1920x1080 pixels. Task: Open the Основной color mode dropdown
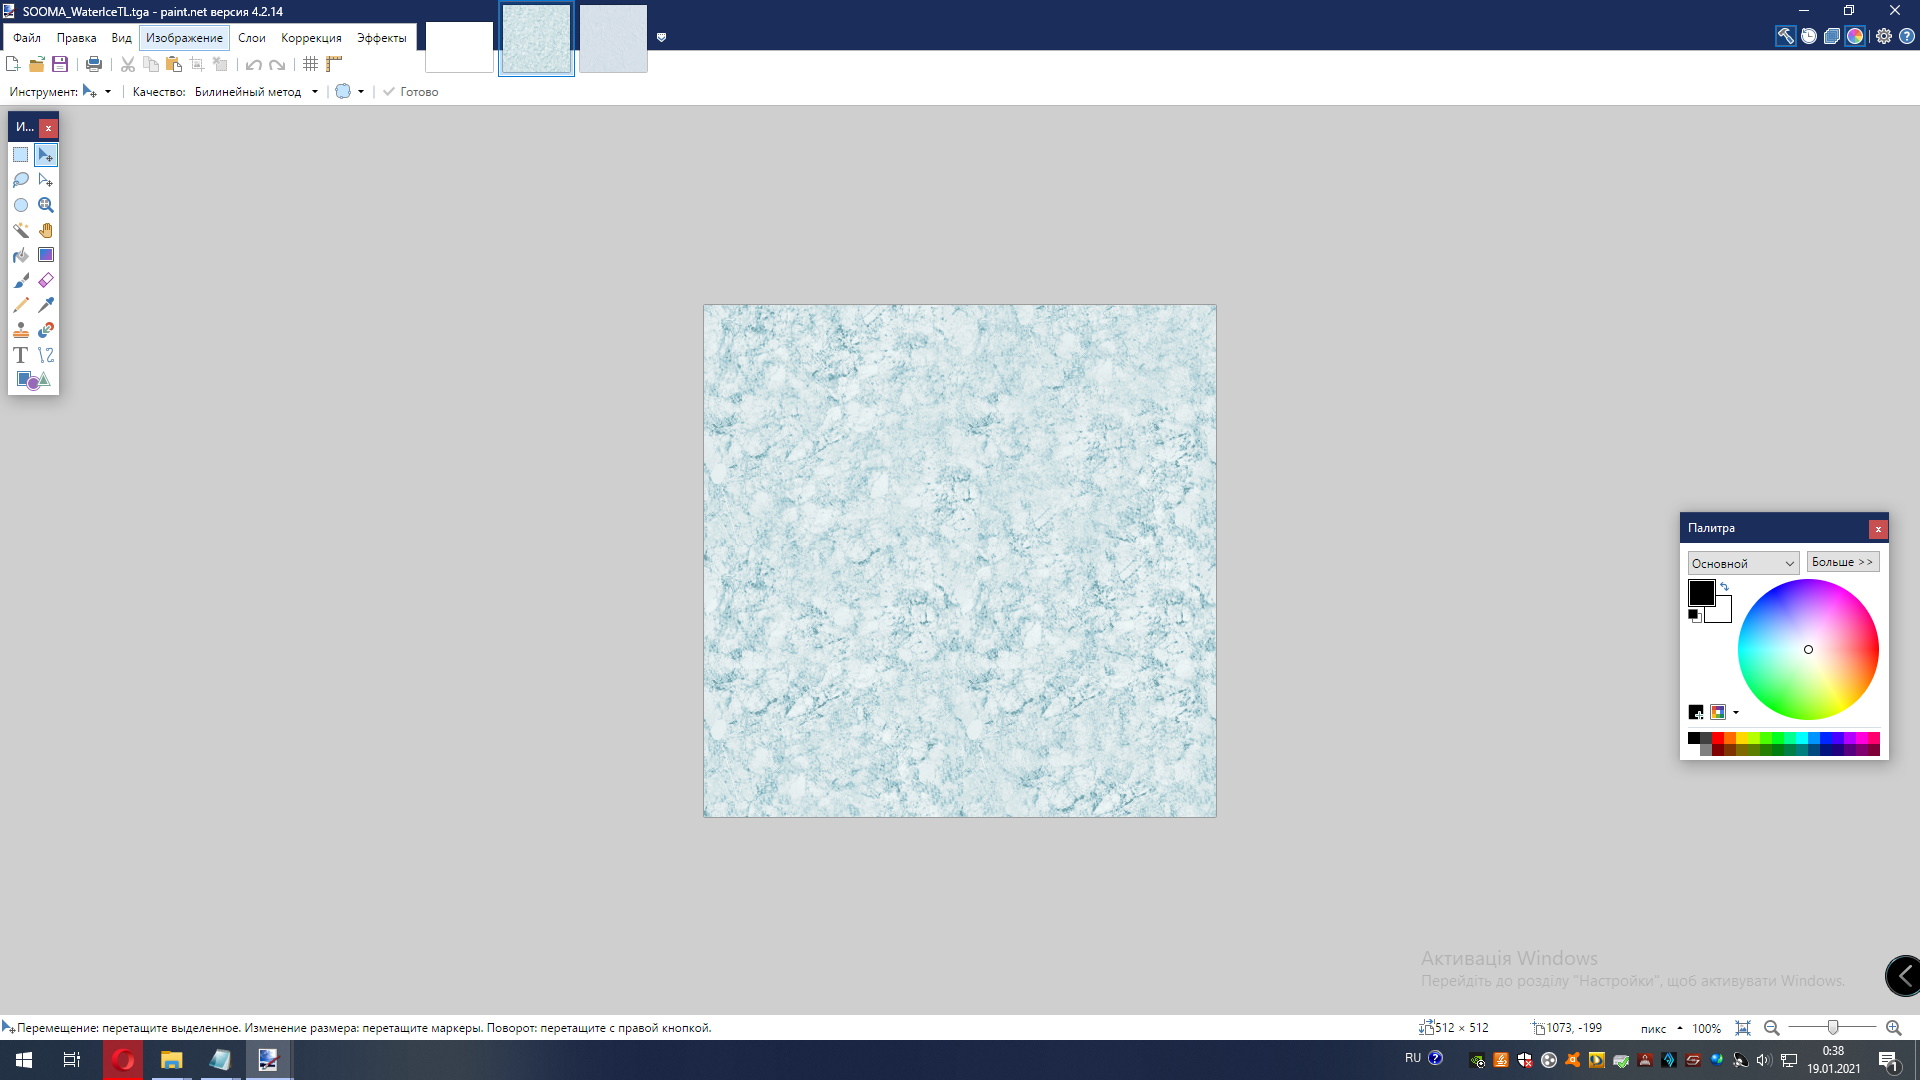click(x=1743, y=563)
